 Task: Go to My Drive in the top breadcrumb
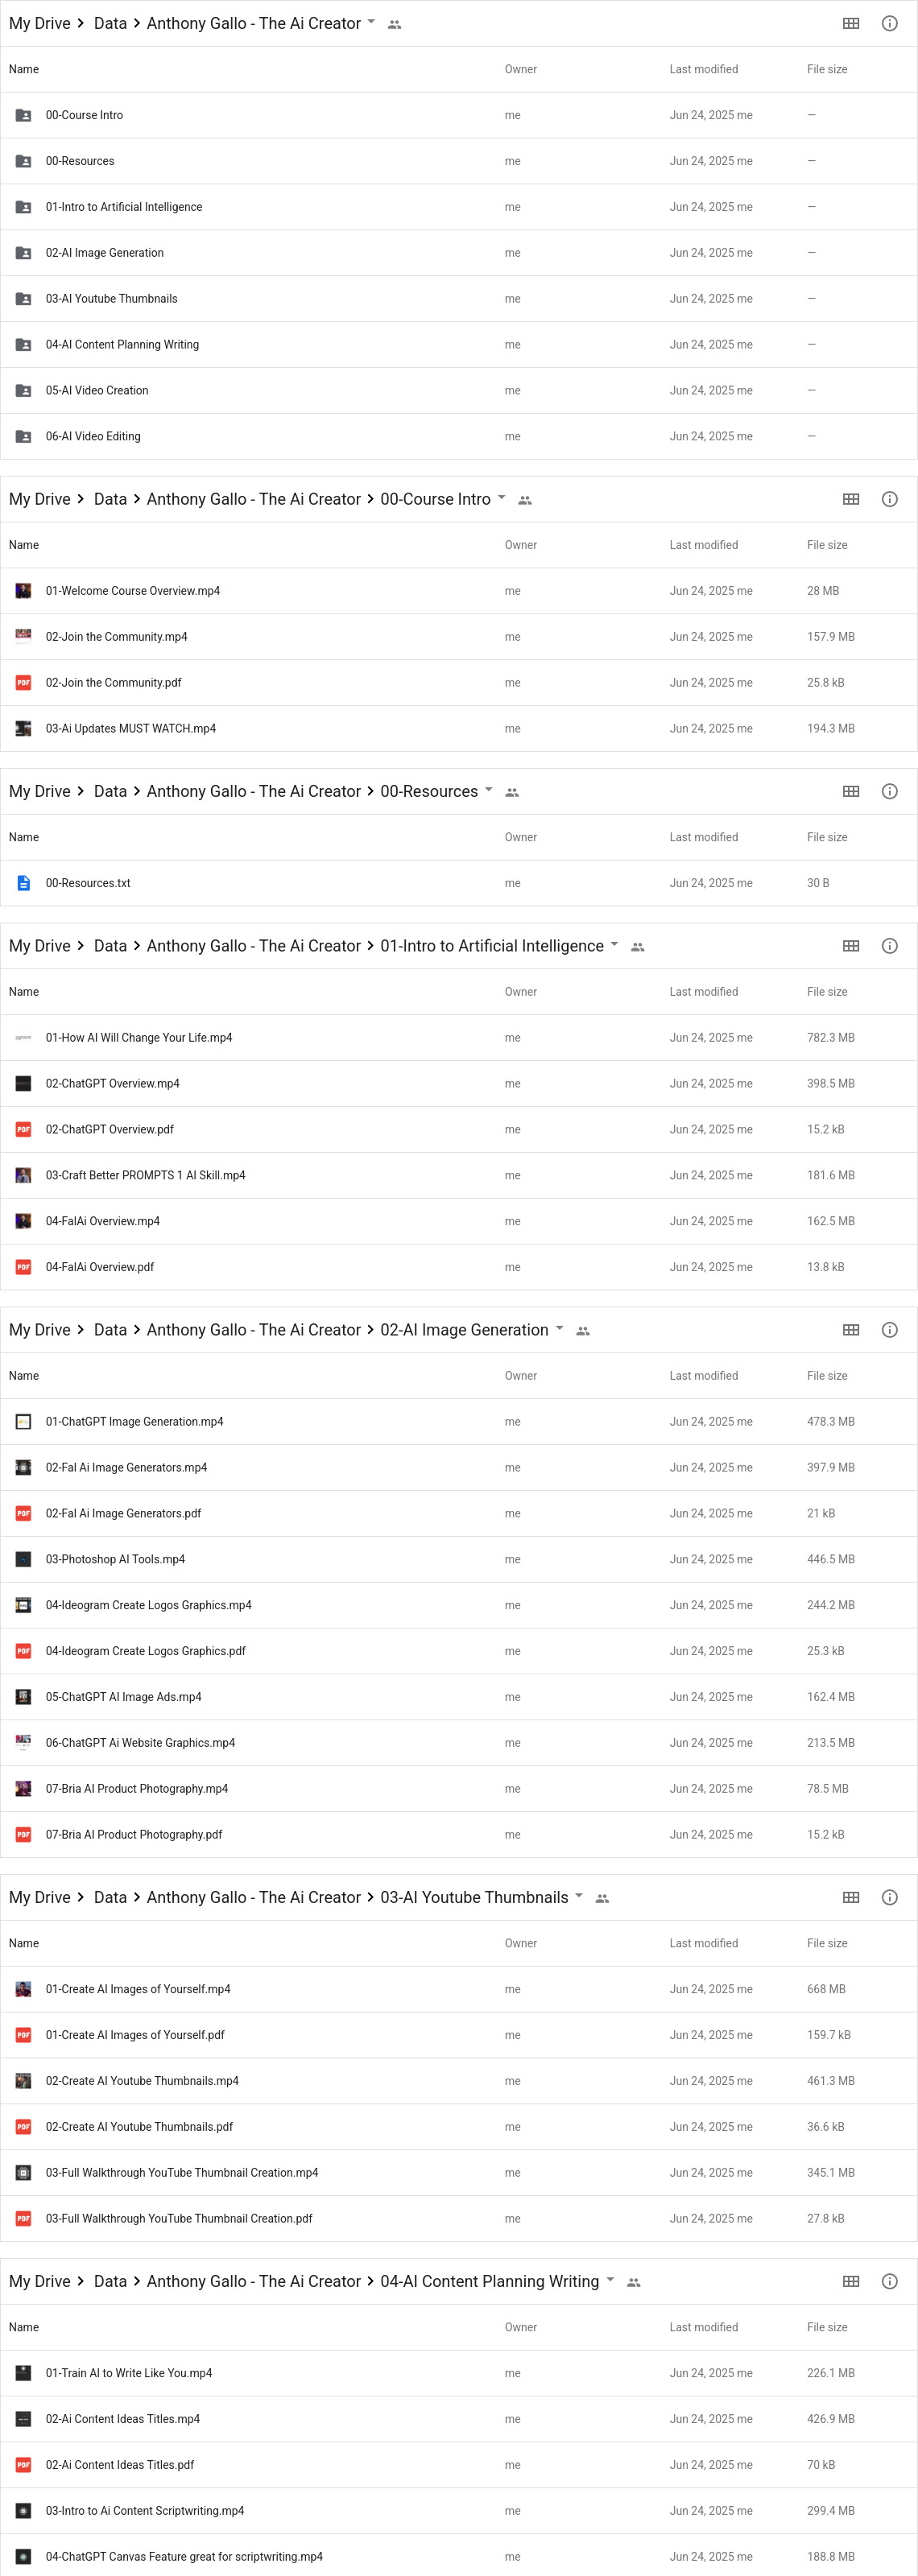point(40,23)
